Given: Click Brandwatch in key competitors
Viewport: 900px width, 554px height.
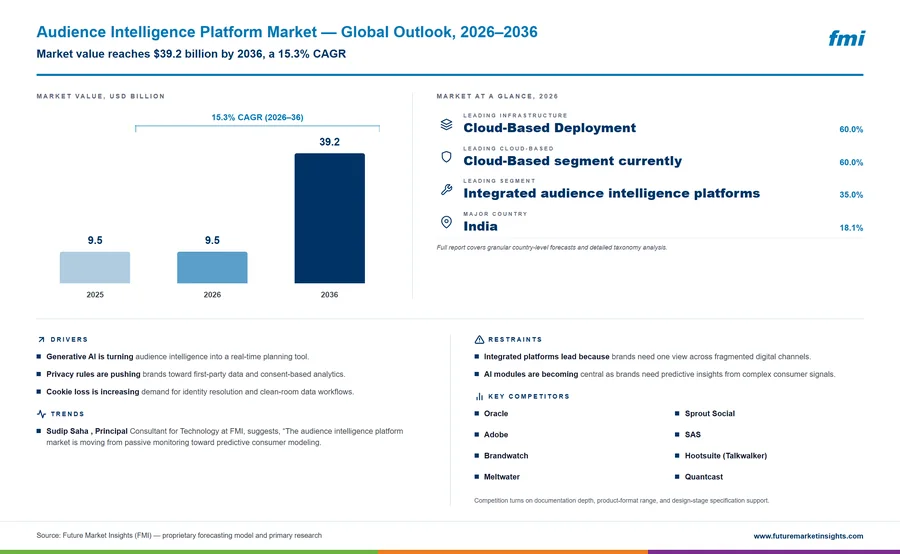Looking at the screenshot, I should [506, 456].
